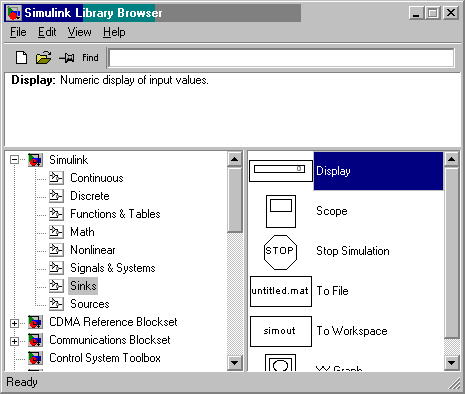Click the Continuous library icon
465x394 pixels.
tap(56, 178)
